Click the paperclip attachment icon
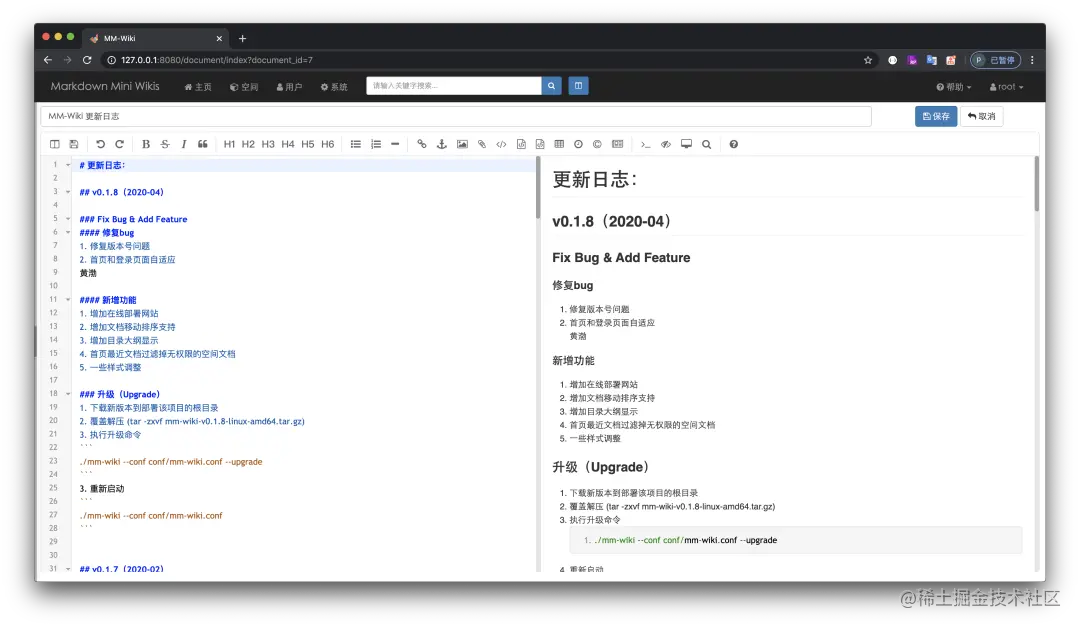Screen dimensions: 1080x627 pos(481,144)
